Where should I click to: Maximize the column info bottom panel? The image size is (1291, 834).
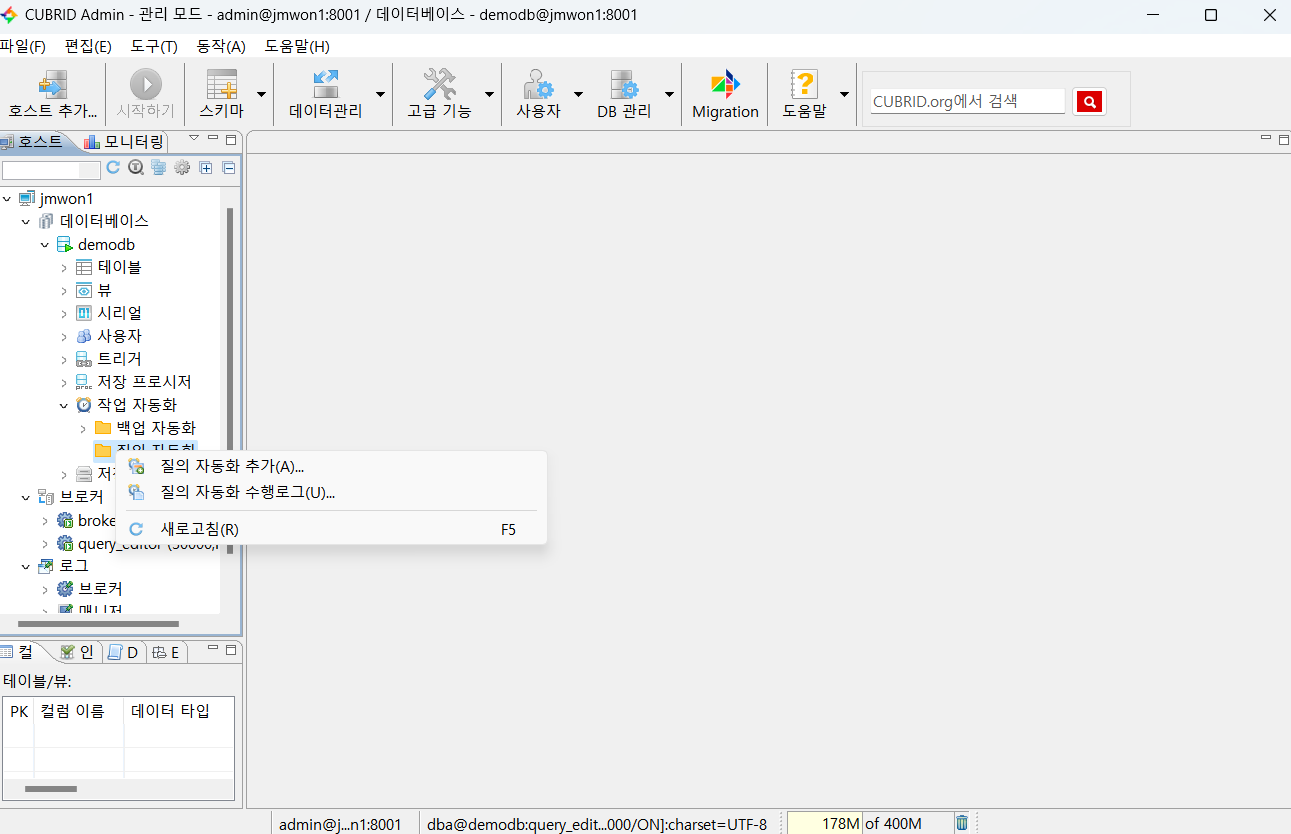[x=231, y=650]
